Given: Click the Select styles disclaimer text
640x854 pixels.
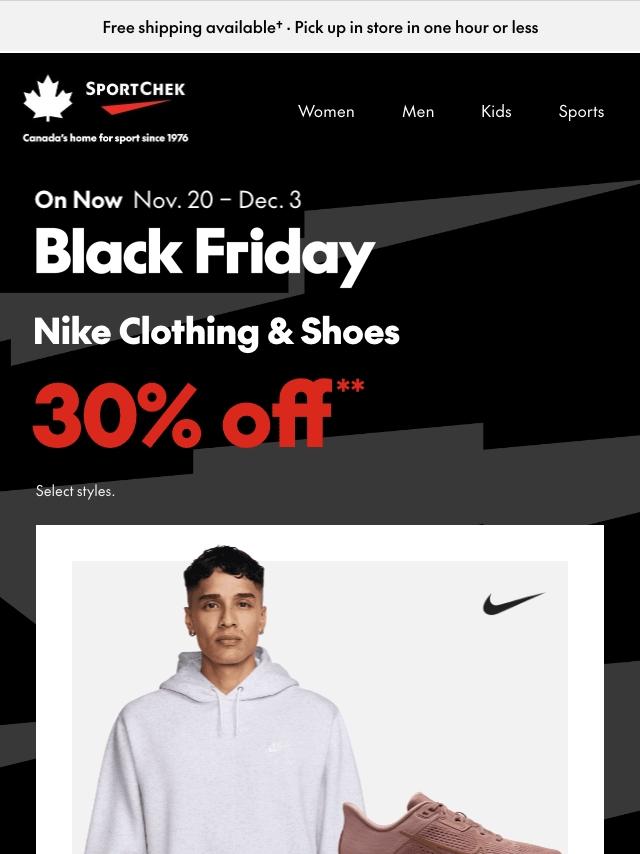Looking at the screenshot, I should pos(75,491).
